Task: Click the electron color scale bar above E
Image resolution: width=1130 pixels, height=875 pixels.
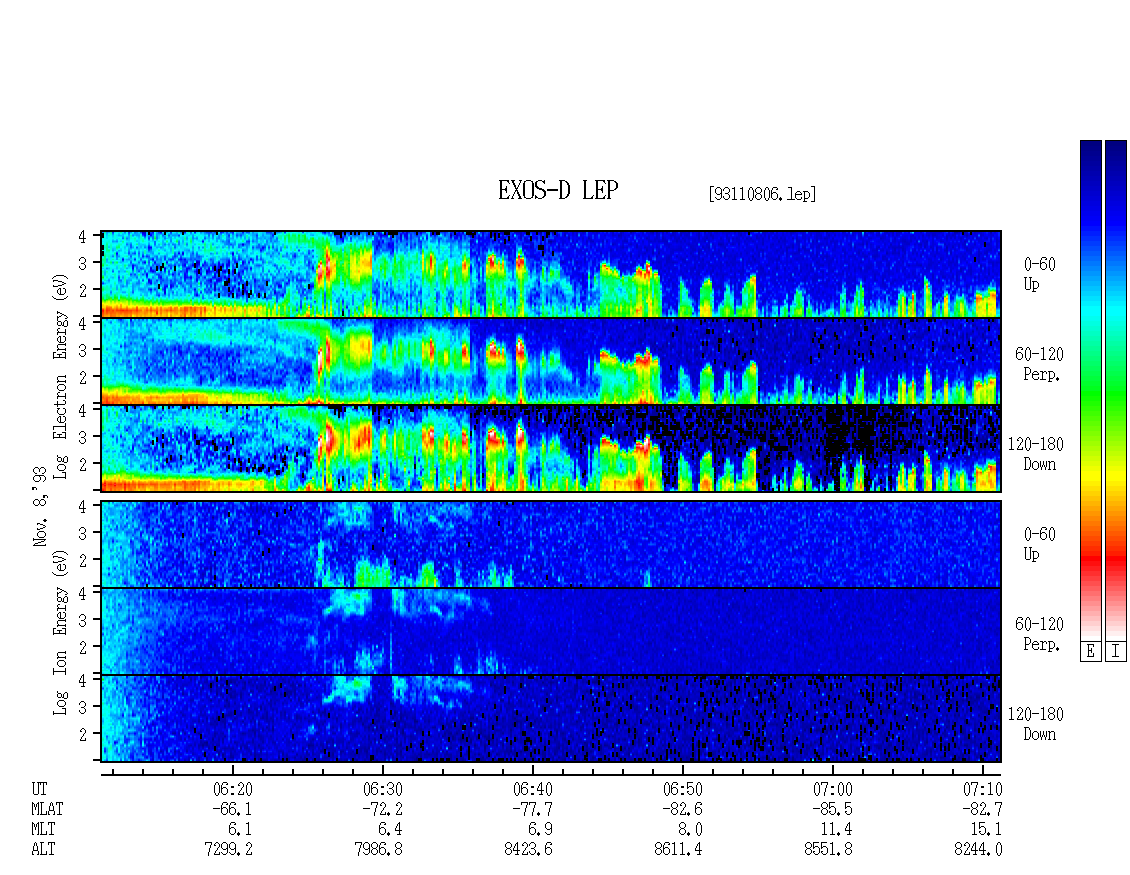Action: [x=1090, y=389]
